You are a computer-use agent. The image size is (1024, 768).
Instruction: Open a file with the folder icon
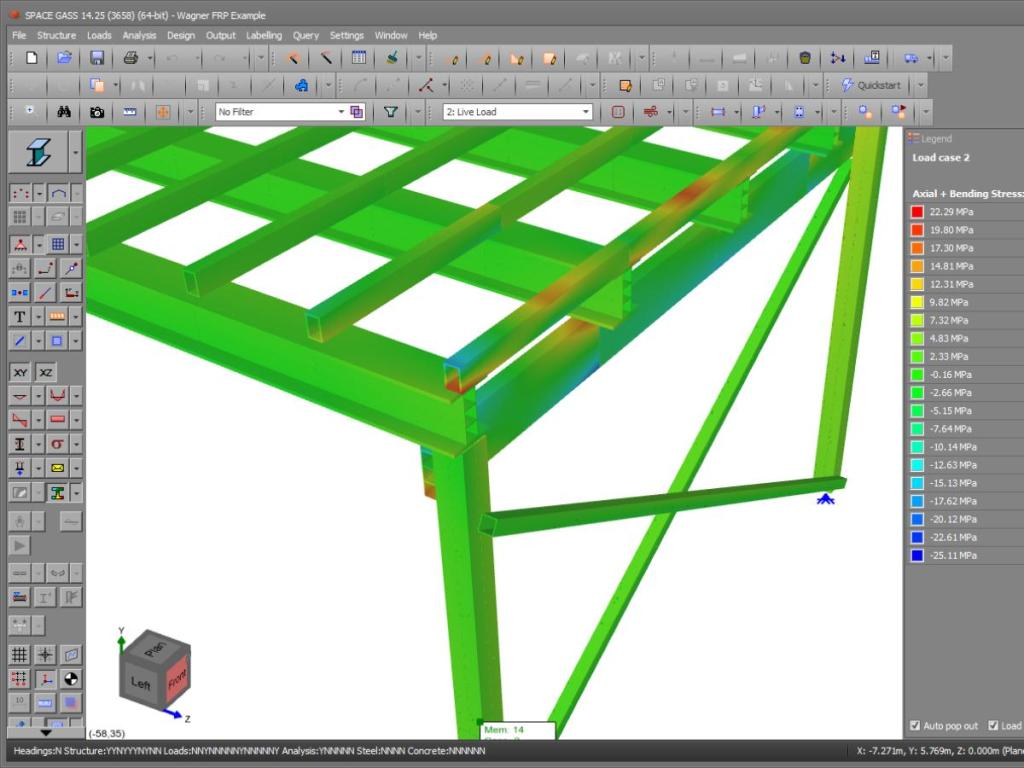point(64,58)
